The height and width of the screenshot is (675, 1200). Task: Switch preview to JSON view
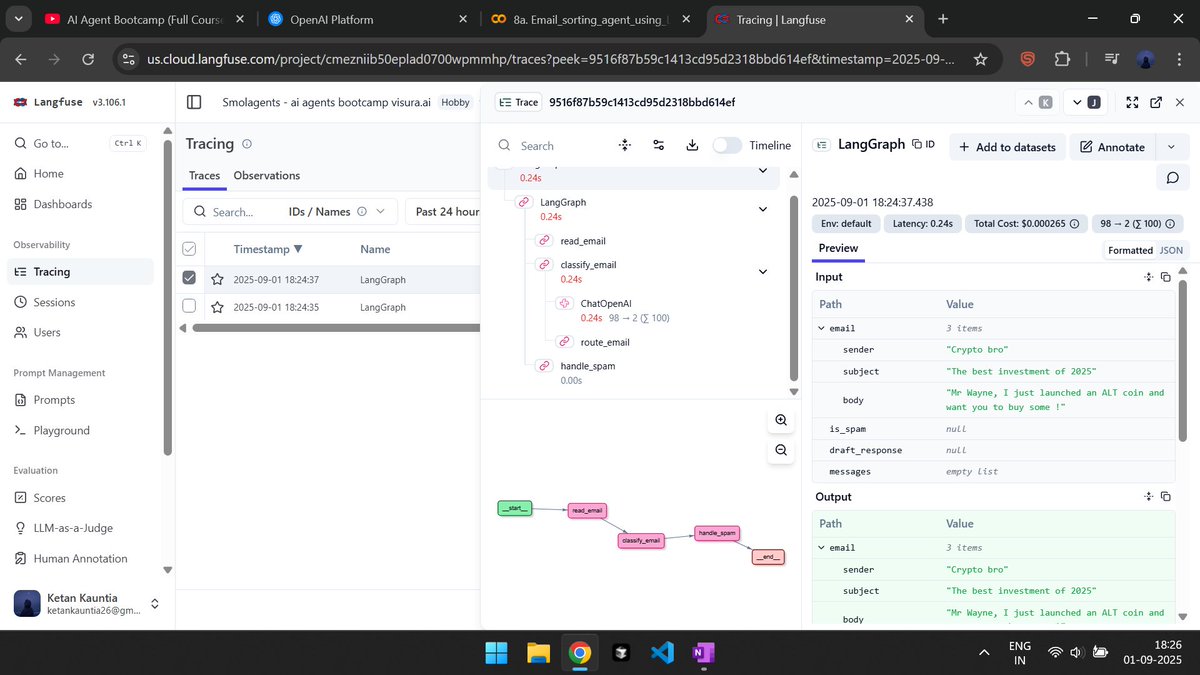[x=1171, y=250]
